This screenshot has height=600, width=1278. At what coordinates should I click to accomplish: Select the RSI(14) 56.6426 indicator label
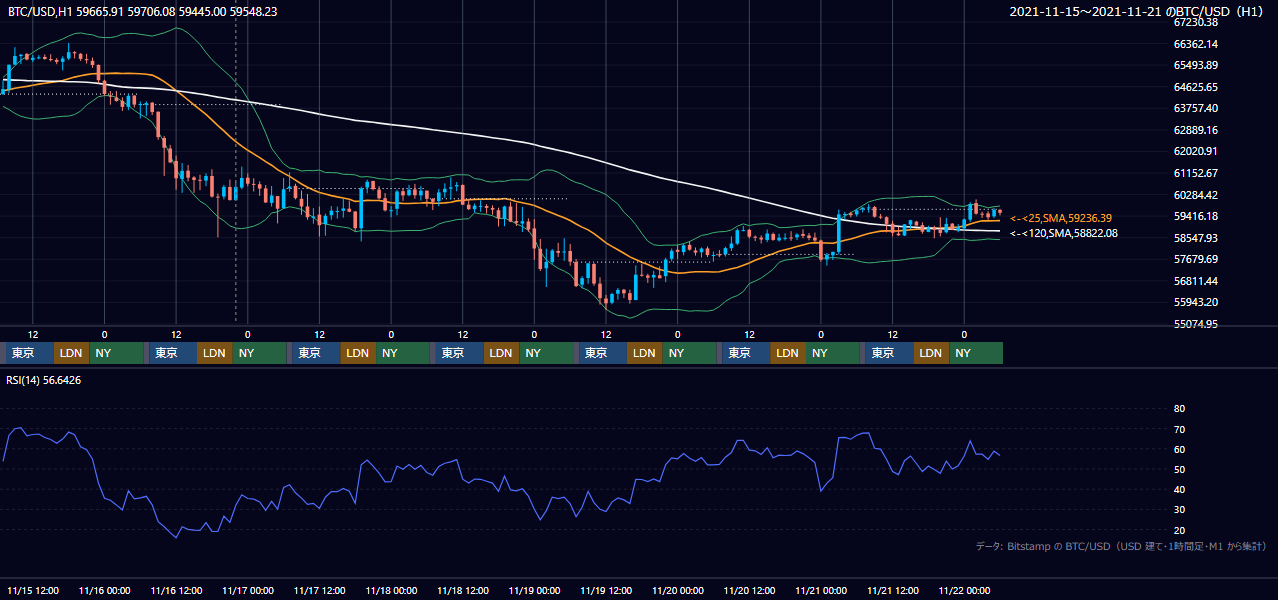pos(45,380)
